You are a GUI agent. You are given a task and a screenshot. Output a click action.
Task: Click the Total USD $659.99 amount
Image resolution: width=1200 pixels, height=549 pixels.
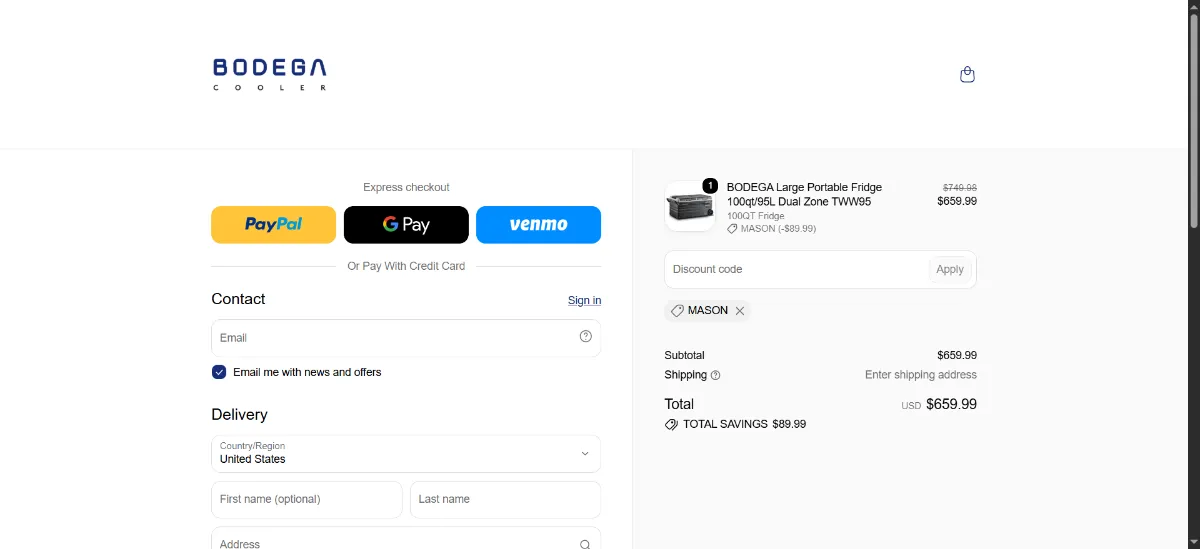point(951,405)
